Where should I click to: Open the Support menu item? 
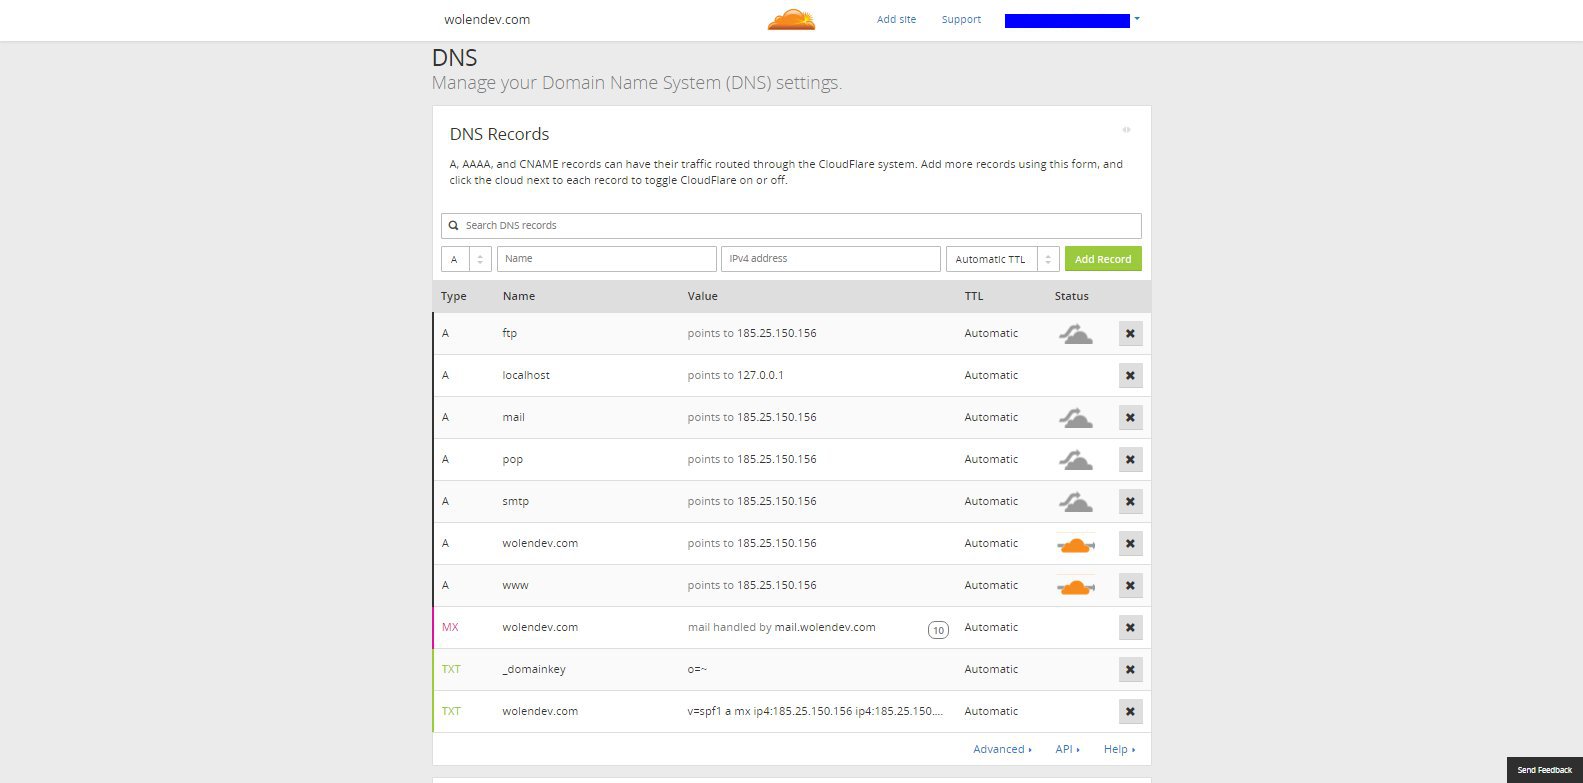pos(961,19)
